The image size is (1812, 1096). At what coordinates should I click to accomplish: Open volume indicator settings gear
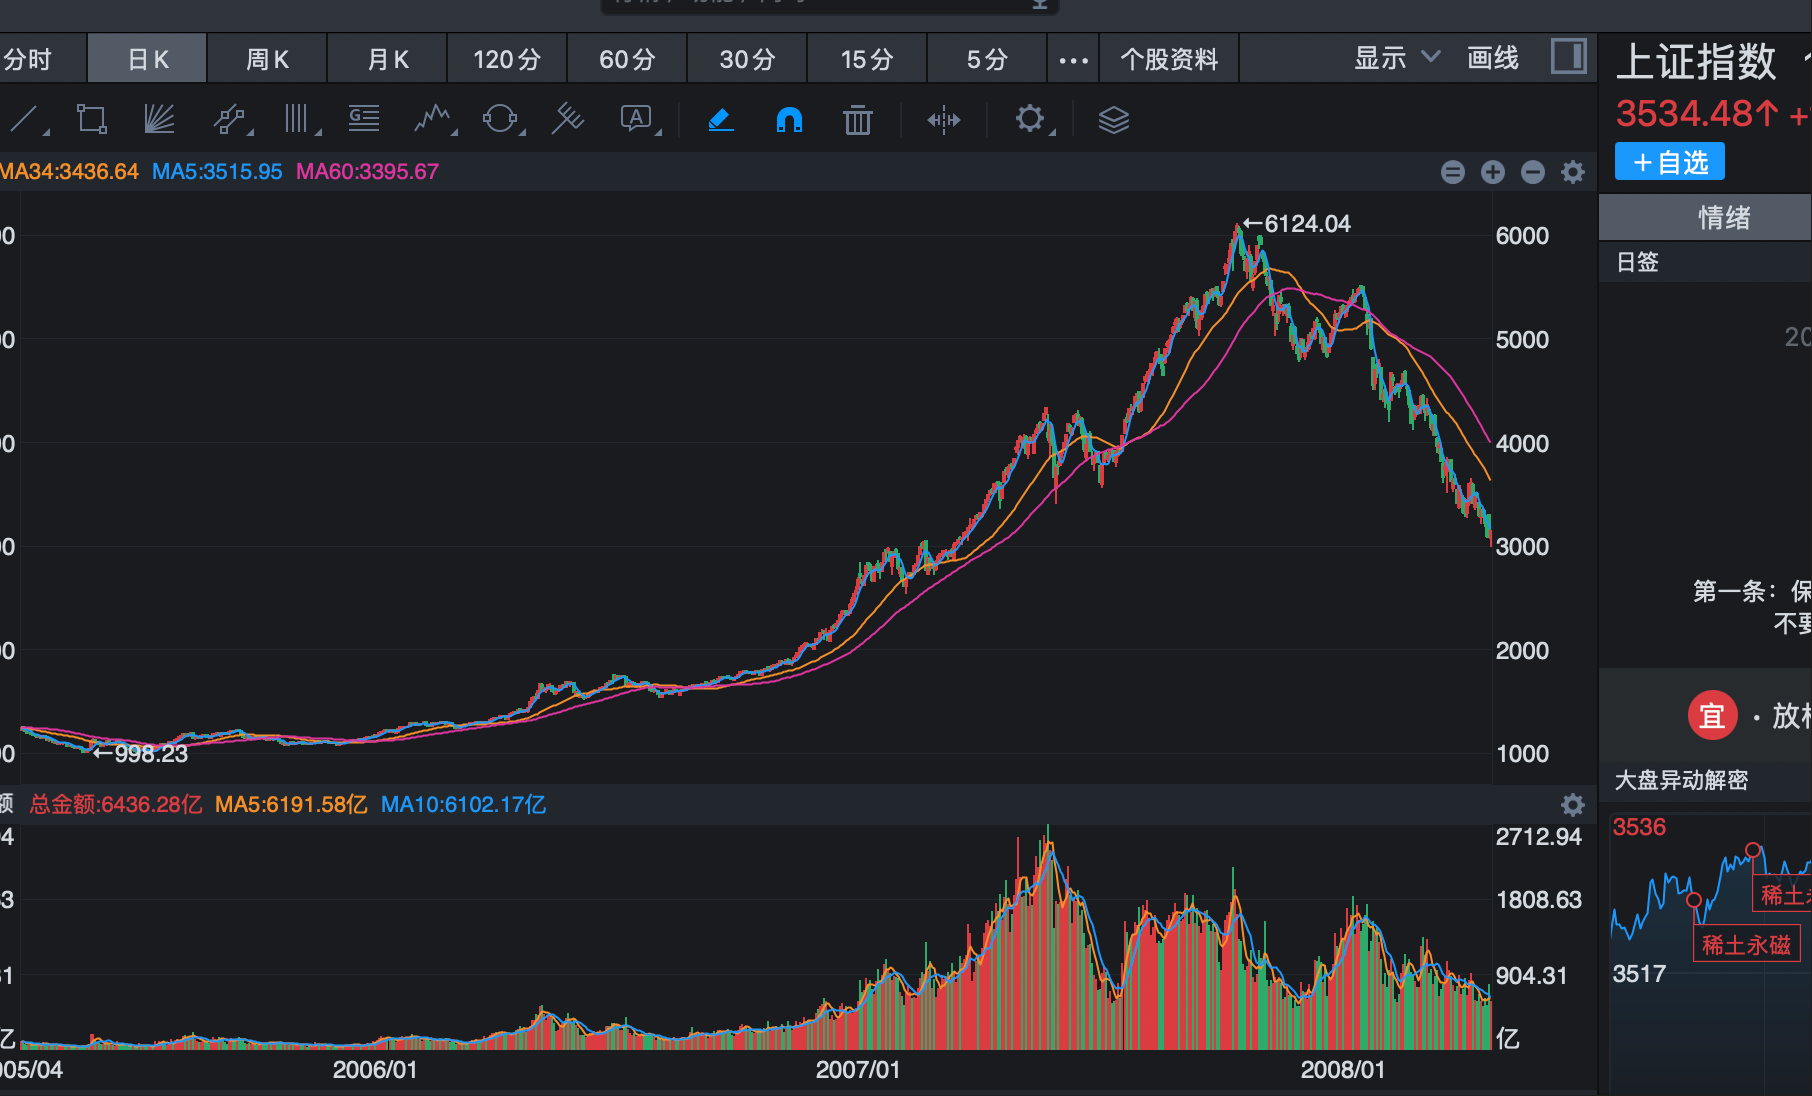coord(1573,805)
